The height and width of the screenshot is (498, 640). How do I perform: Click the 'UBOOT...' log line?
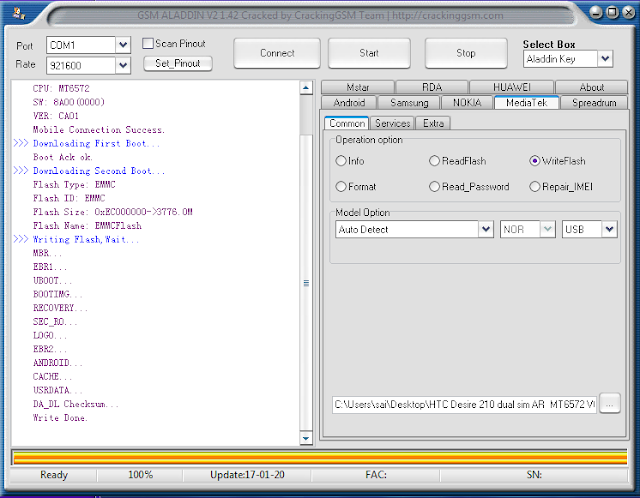52,280
